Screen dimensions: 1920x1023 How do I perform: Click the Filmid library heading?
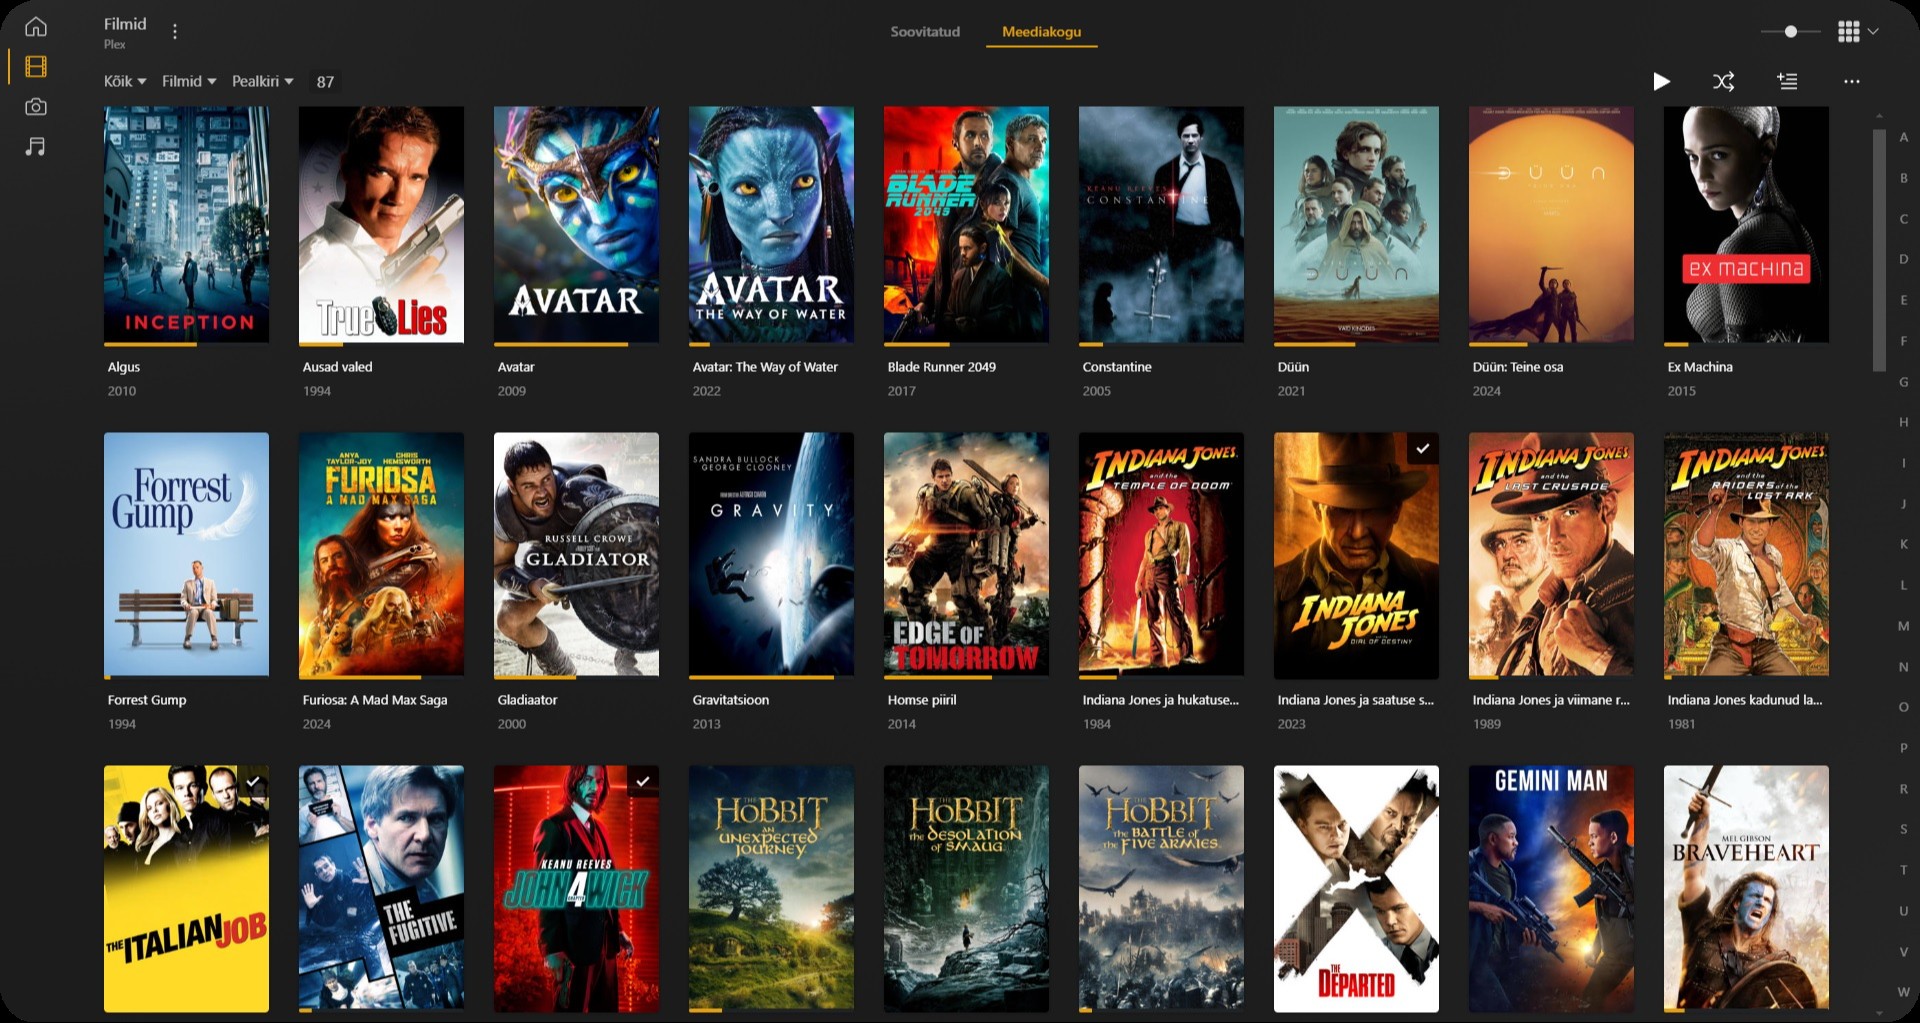click(125, 24)
